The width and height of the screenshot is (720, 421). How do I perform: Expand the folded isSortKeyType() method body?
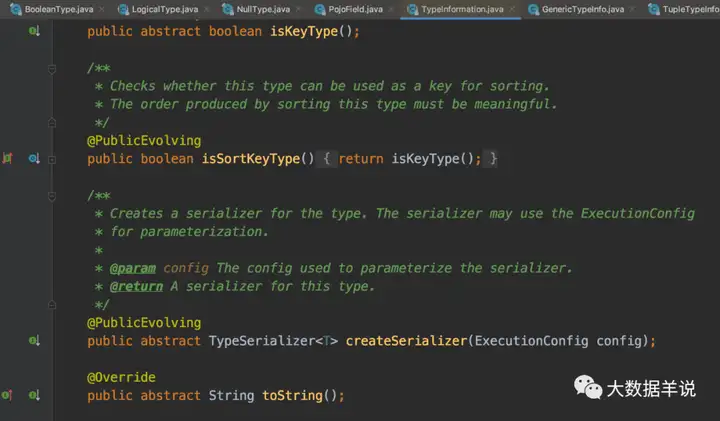tap(52, 160)
